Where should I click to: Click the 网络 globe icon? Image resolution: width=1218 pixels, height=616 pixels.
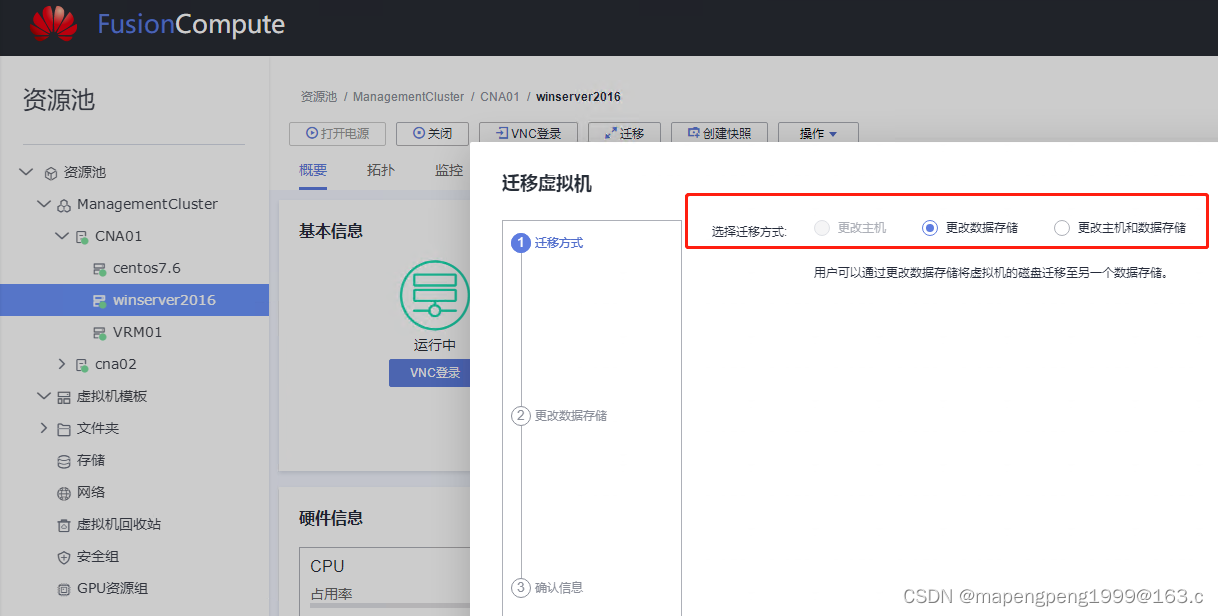pyautogui.click(x=63, y=493)
